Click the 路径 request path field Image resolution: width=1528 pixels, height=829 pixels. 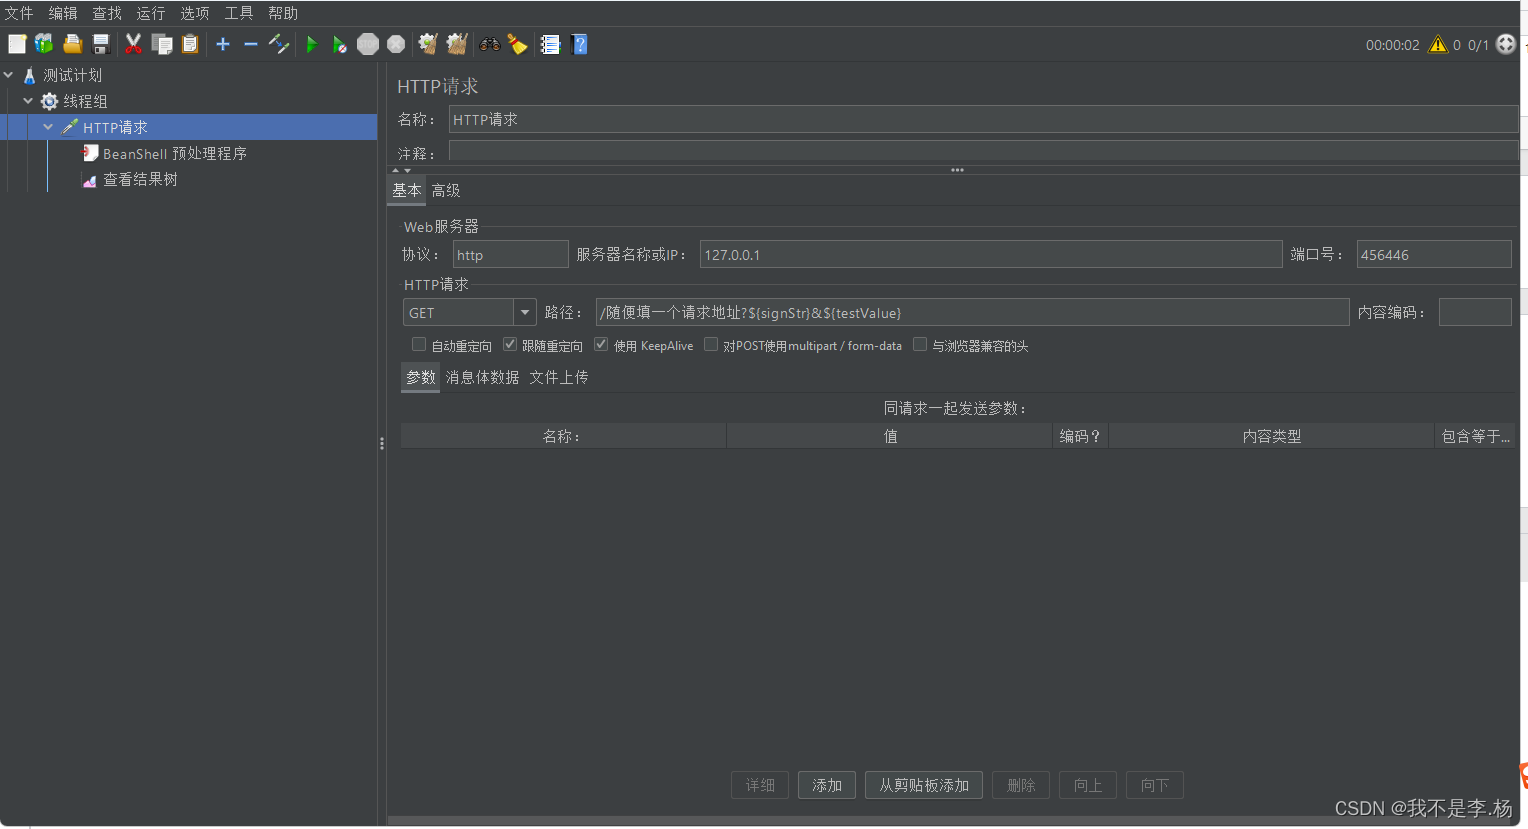[x=972, y=312]
